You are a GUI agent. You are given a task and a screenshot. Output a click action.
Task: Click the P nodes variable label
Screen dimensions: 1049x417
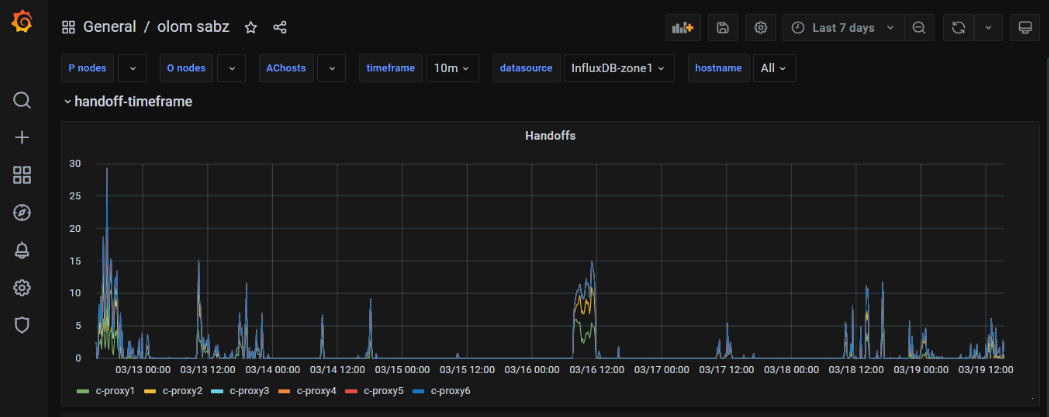pyautogui.click(x=88, y=68)
